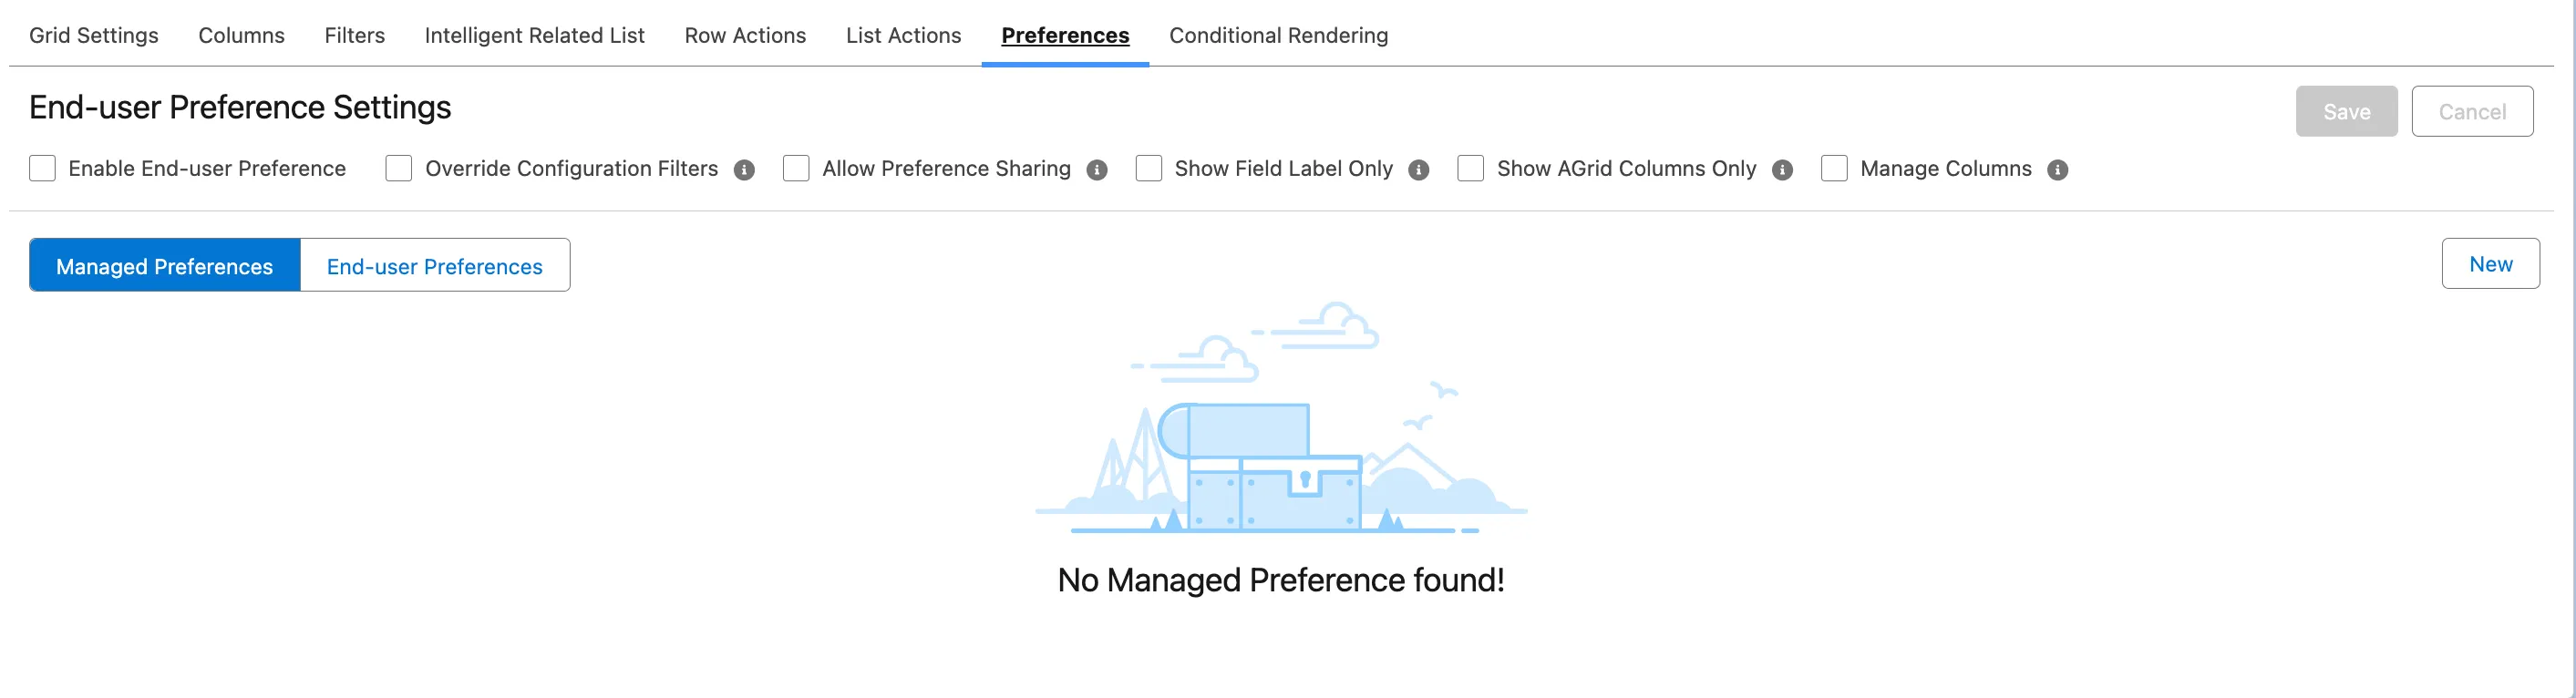This screenshot has height=698, width=2576.
Task: Click the info icon near Show AGrid Columns Only
Action: [x=1784, y=169]
